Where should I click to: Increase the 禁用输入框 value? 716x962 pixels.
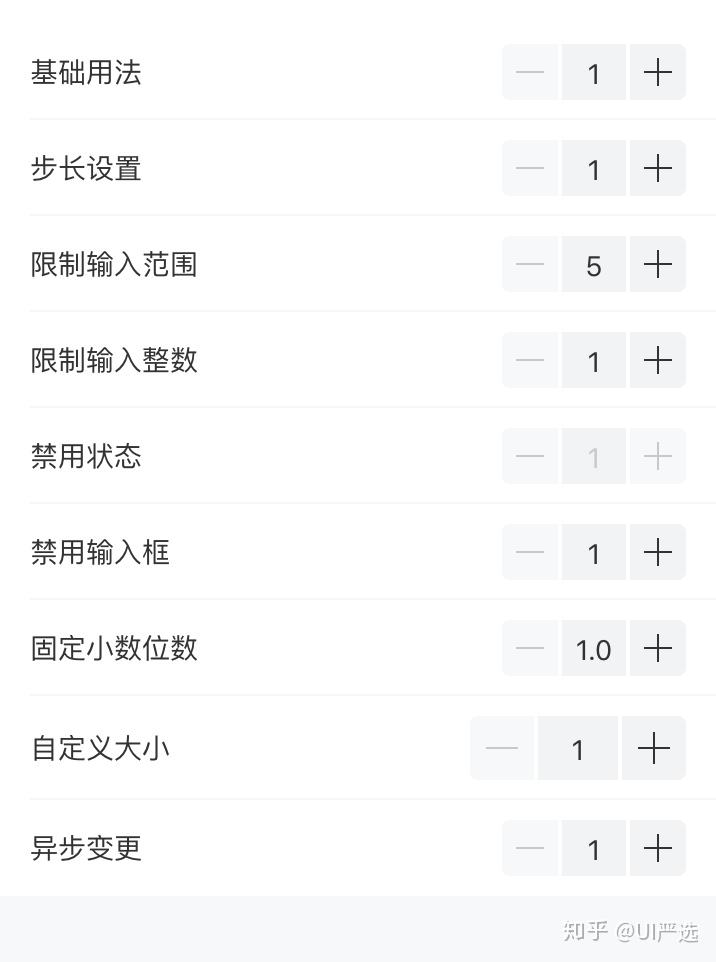tap(657, 552)
